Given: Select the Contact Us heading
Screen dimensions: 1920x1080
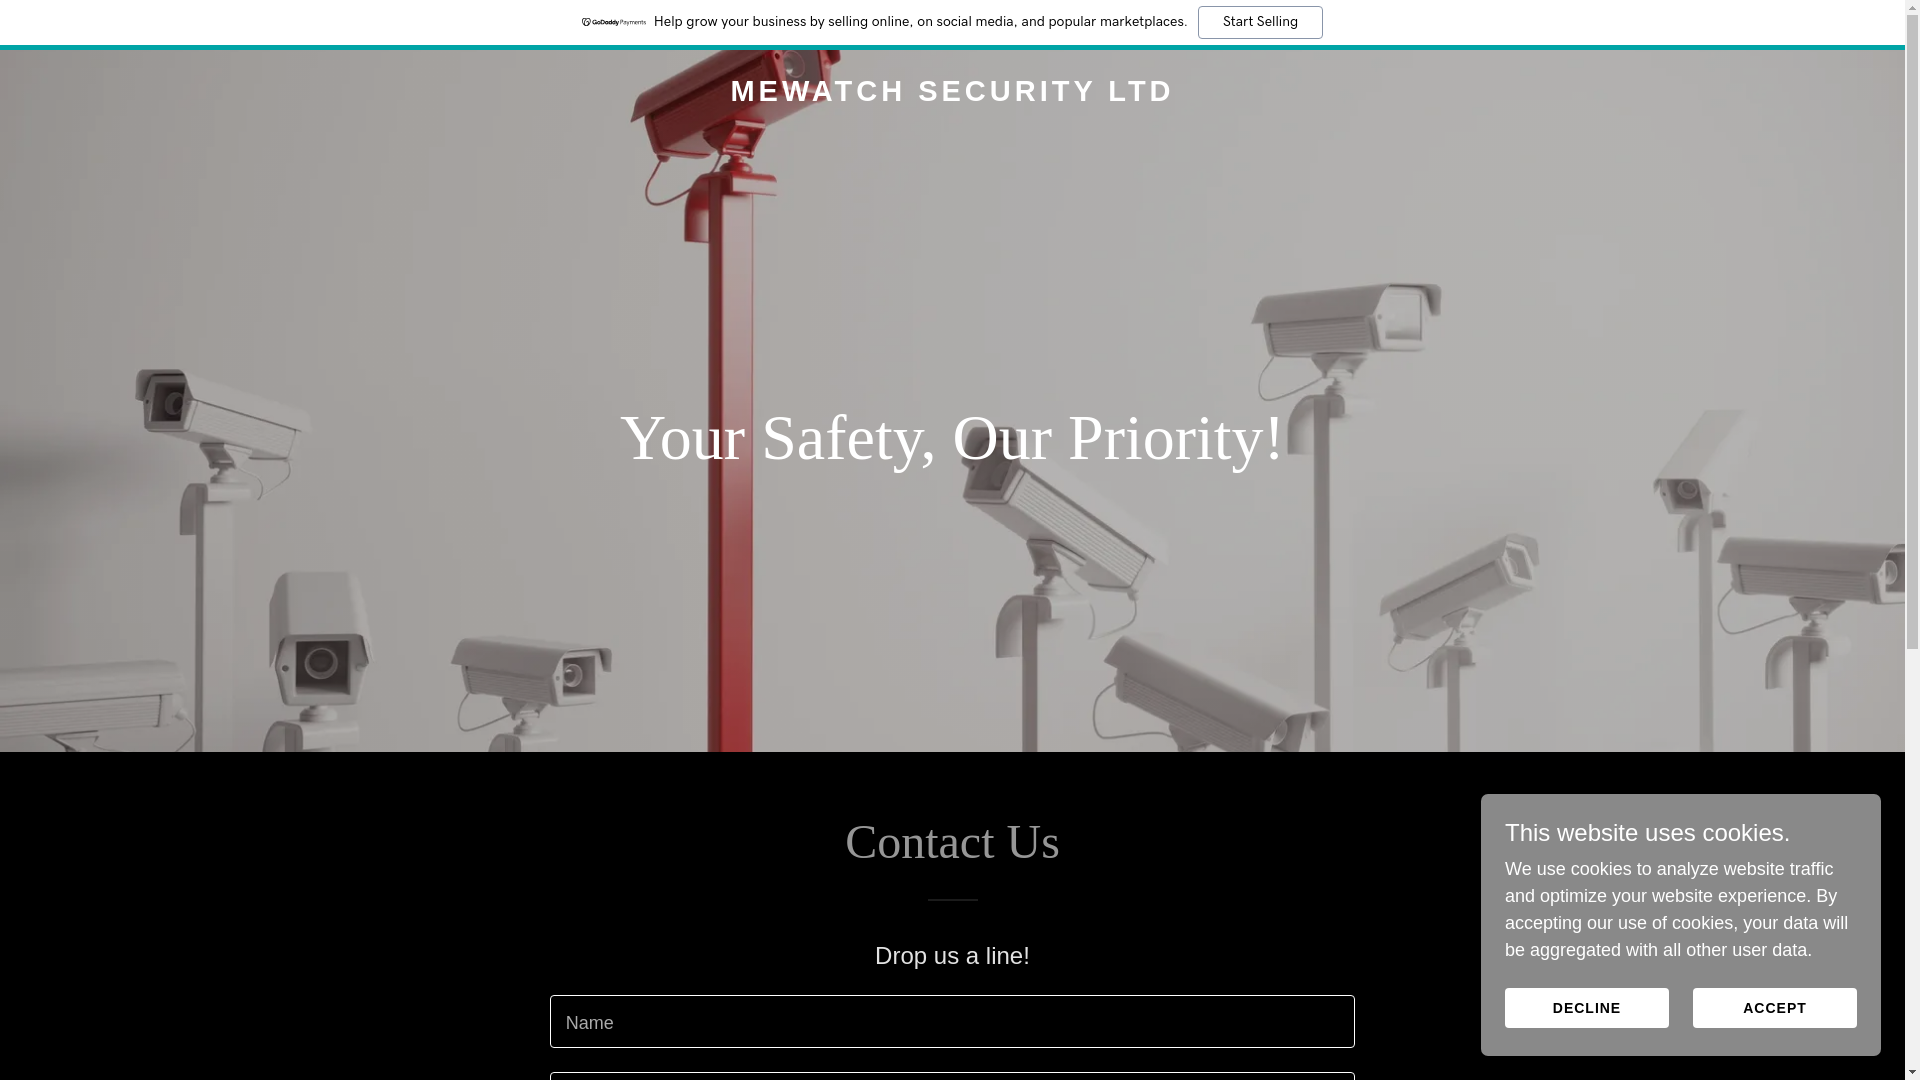Looking at the screenshot, I should click(952, 842).
